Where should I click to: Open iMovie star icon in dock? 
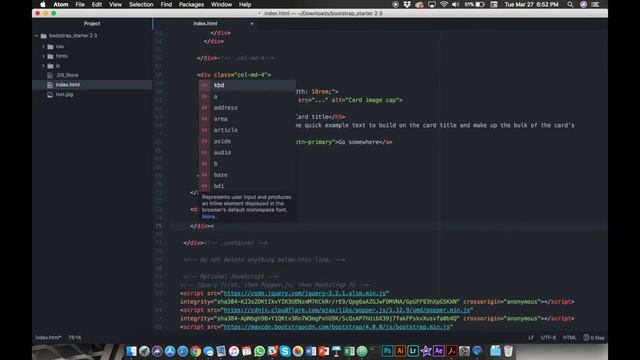(426, 351)
